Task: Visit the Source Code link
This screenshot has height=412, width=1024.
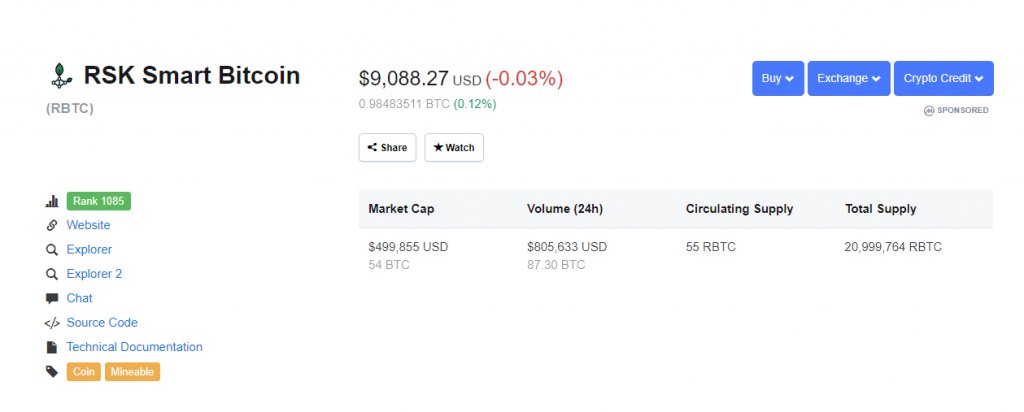Action: pos(102,323)
